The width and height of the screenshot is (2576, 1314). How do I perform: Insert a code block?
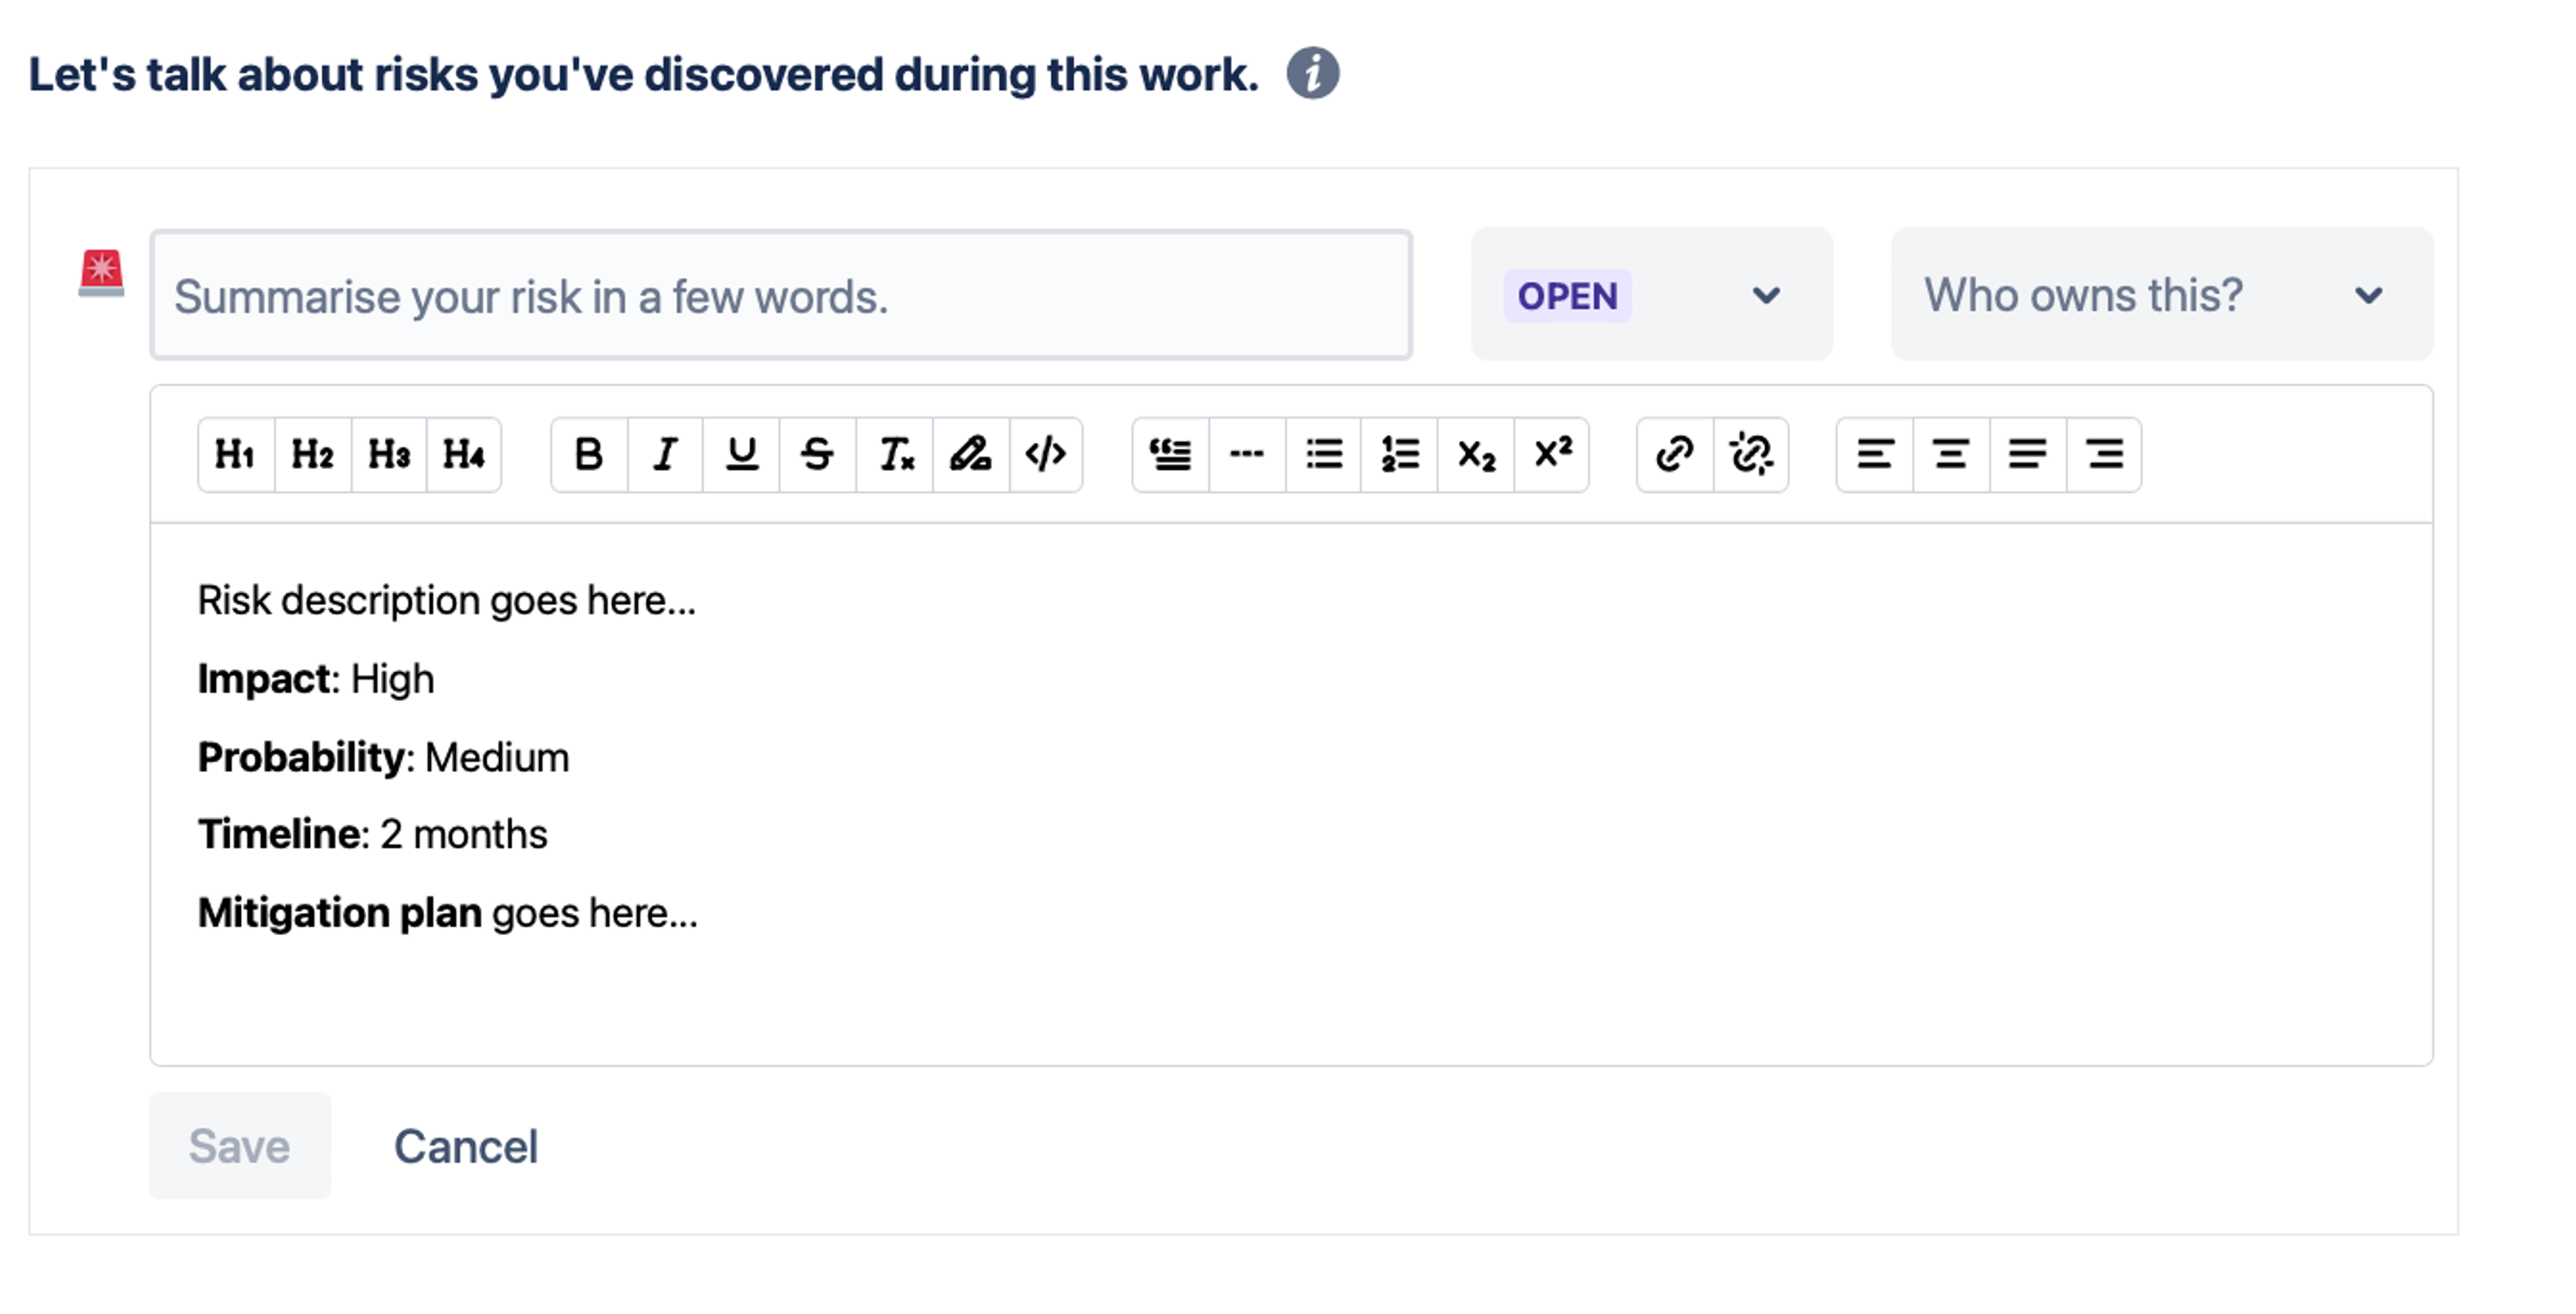(1046, 455)
